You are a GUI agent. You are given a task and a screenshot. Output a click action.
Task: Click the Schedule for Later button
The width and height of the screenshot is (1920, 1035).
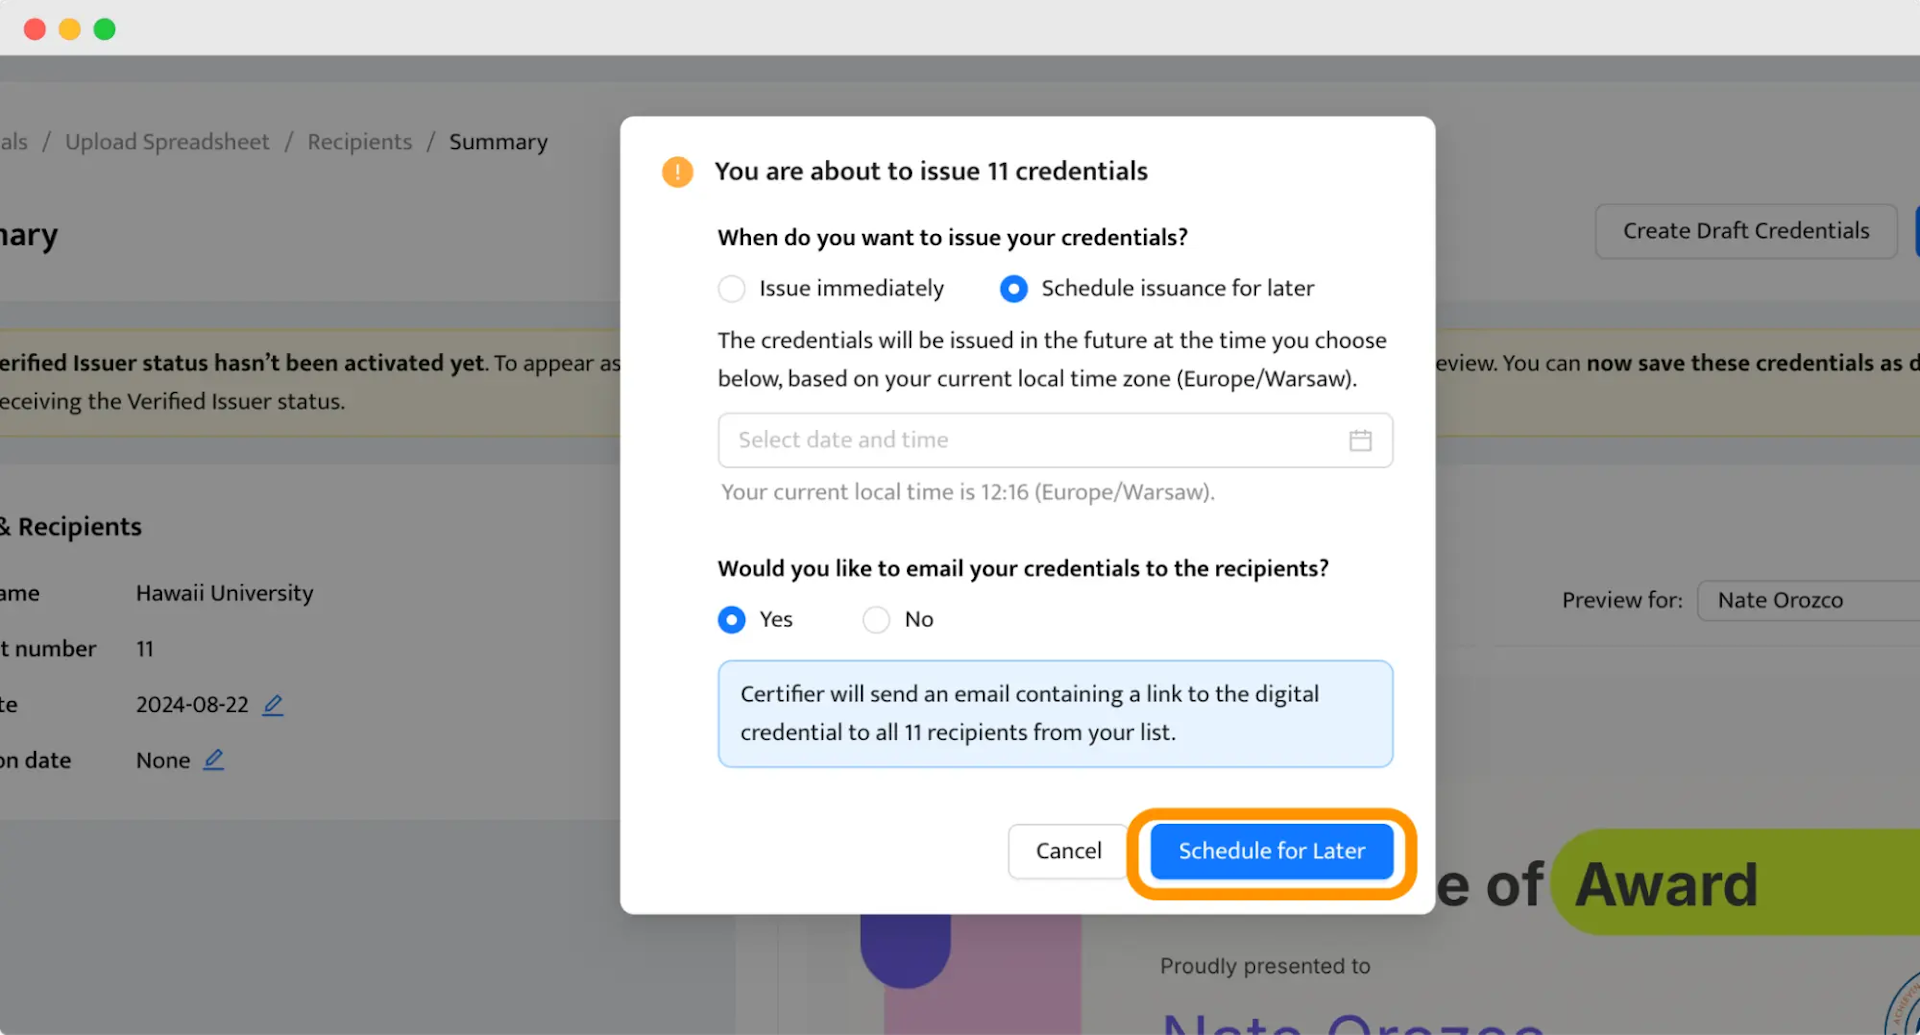(1271, 851)
